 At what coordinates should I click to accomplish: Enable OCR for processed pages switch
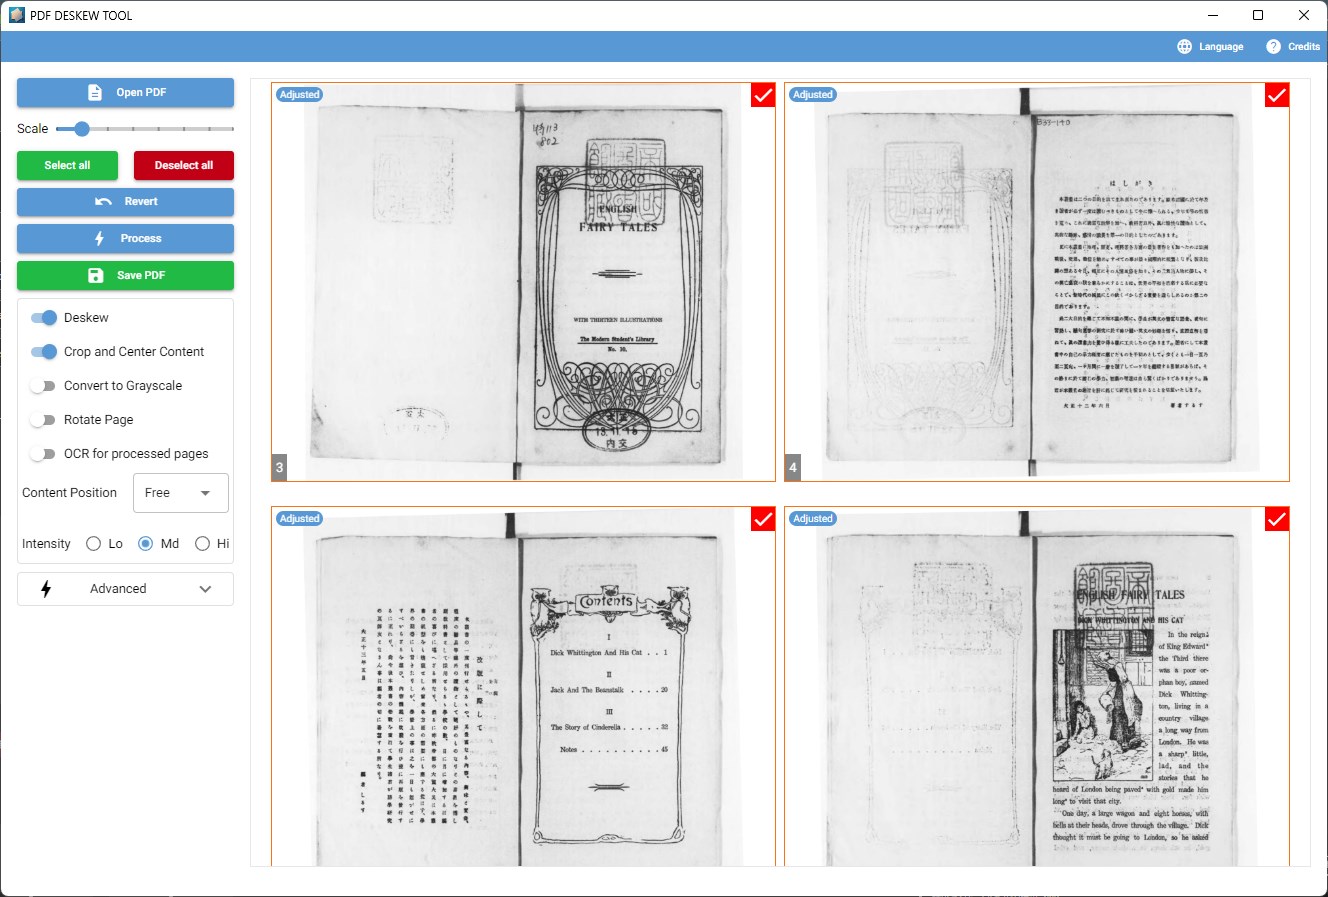pyautogui.click(x=43, y=454)
